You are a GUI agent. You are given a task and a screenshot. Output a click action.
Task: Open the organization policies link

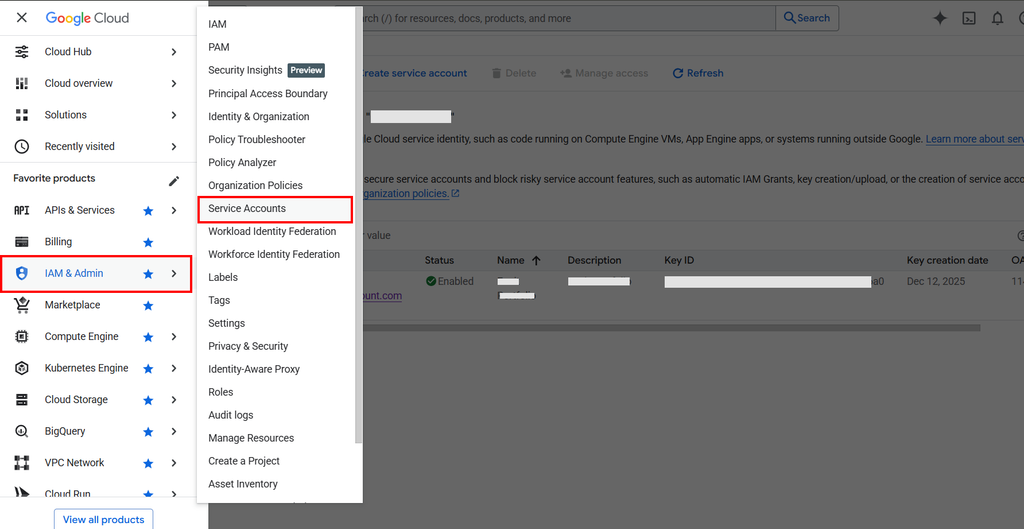point(409,193)
